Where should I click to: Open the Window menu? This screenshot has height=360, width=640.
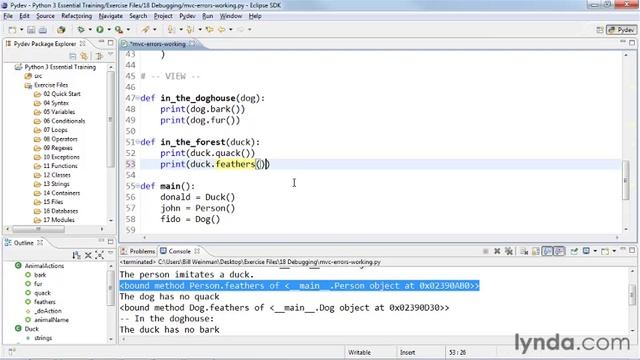231,16
